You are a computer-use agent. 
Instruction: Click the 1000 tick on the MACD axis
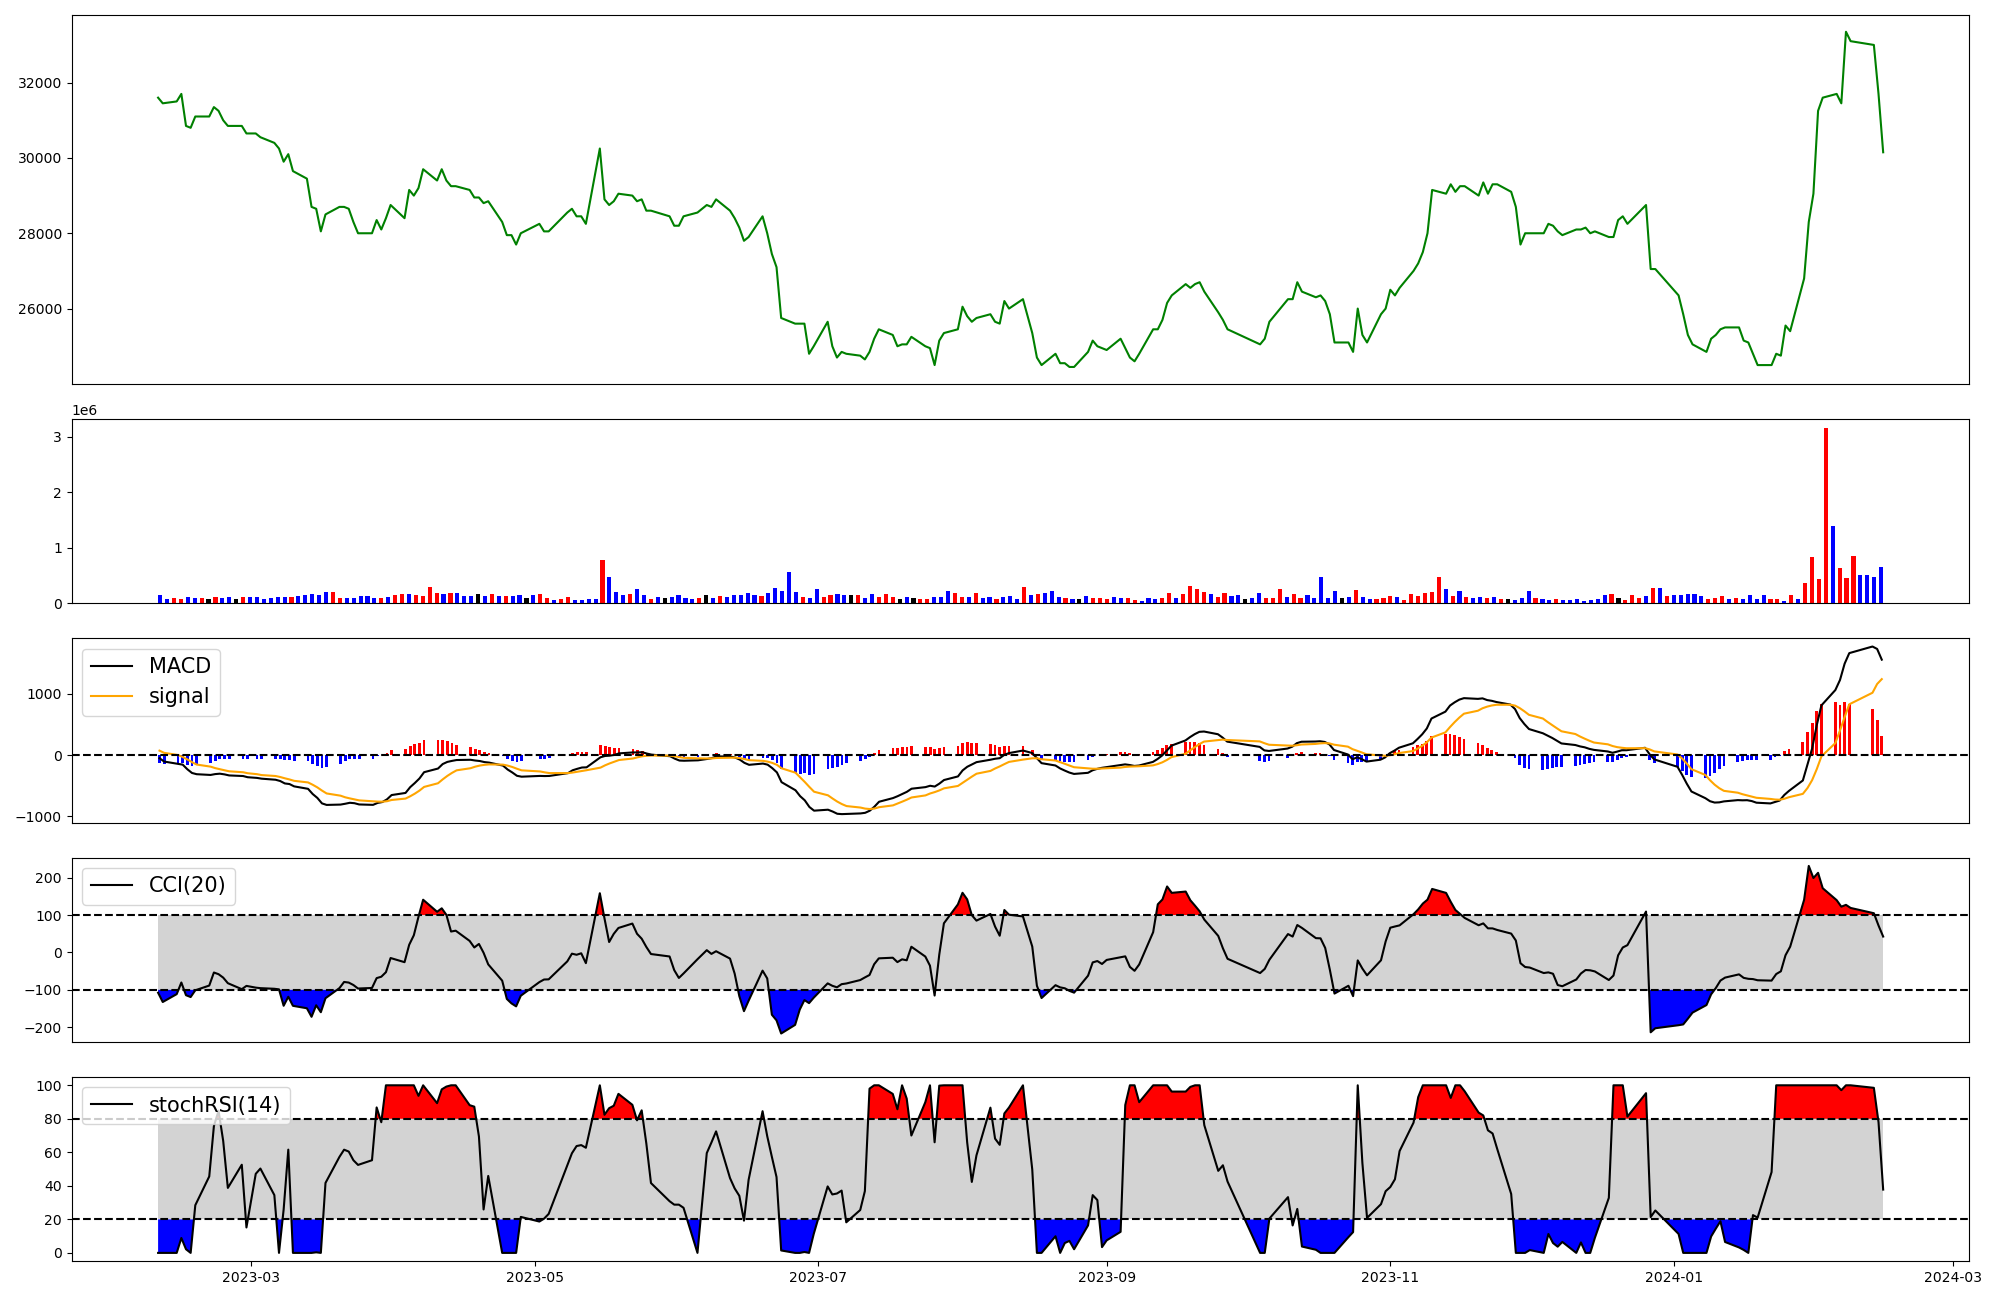(44, 694)
